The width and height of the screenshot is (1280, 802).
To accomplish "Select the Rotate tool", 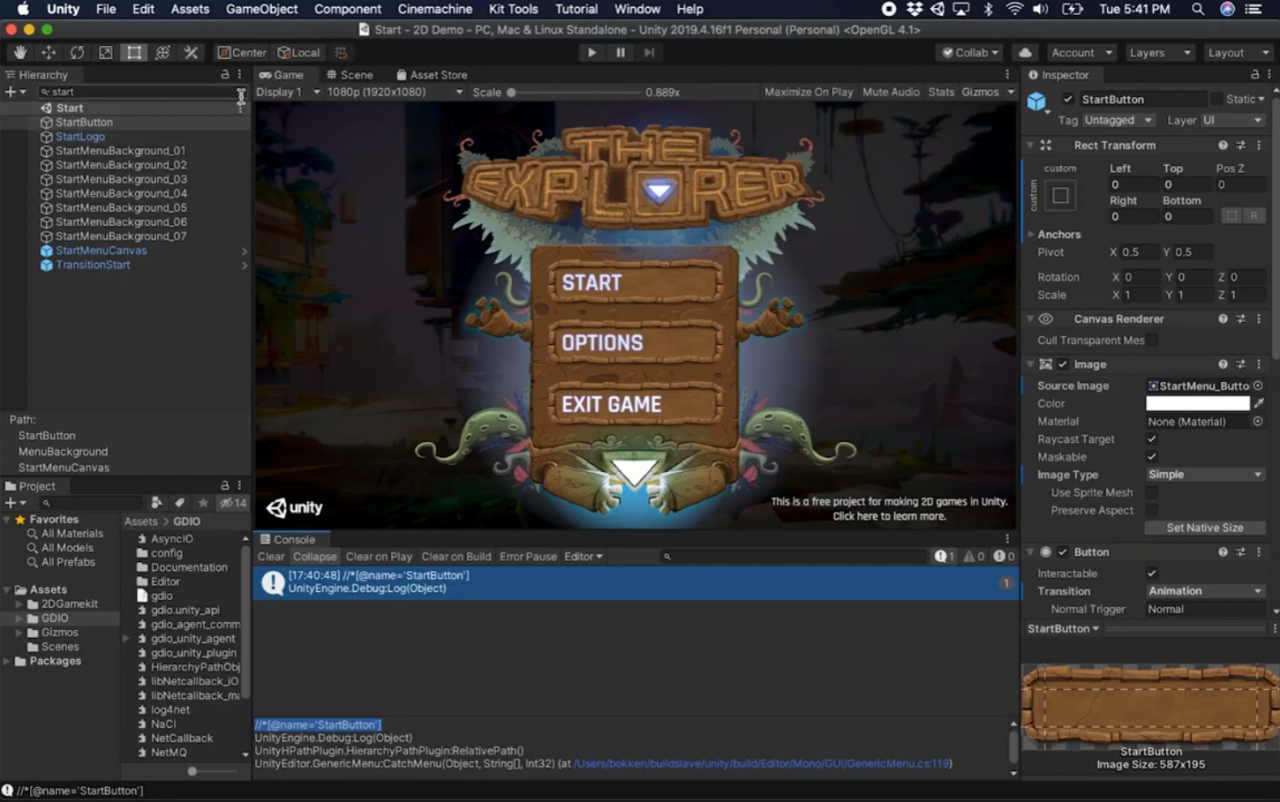I will (x=77, y=53).
